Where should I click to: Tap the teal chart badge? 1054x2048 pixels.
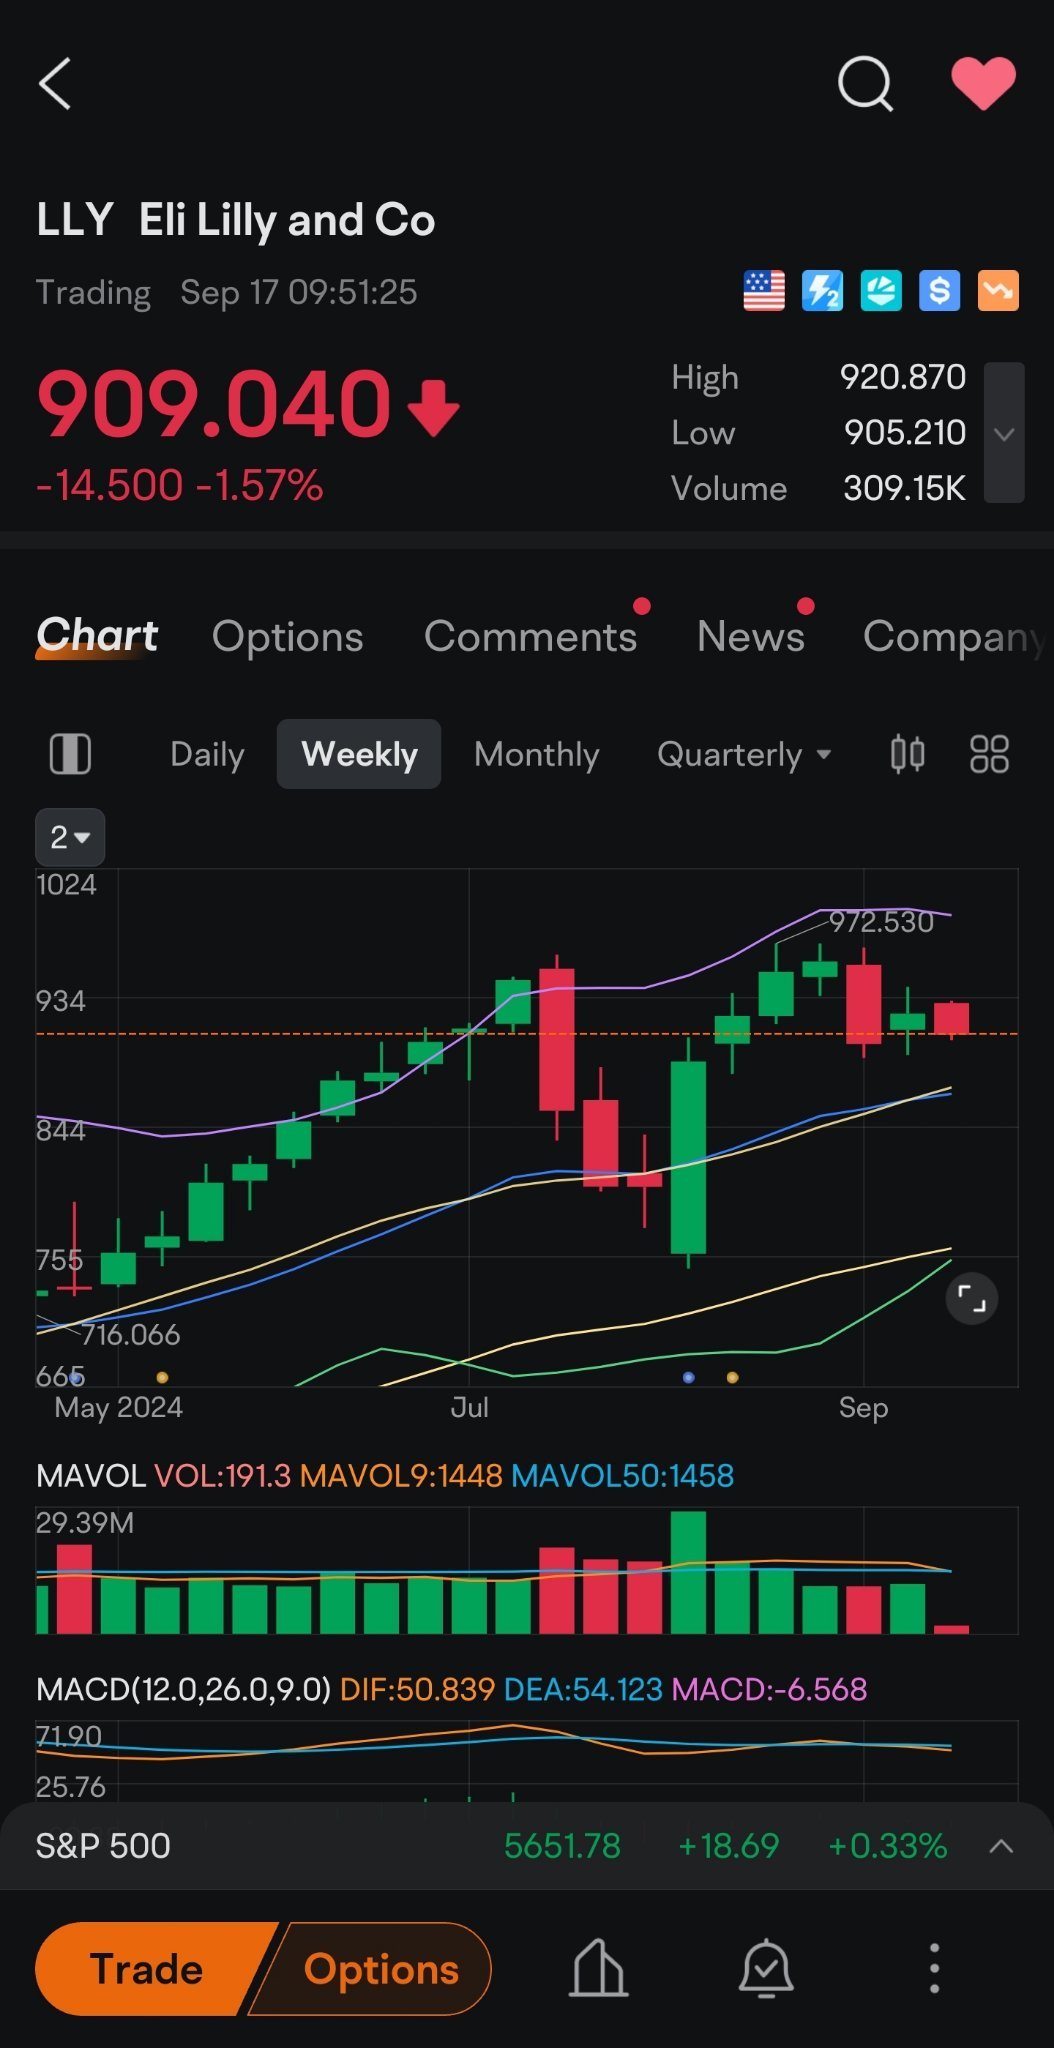(x=881, y=291)
